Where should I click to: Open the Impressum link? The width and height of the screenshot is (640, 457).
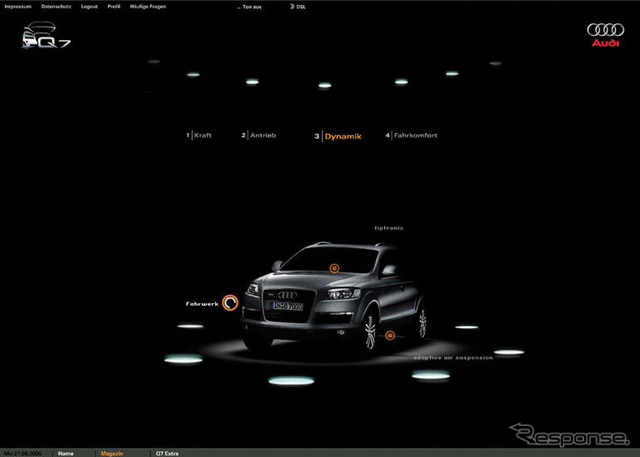click(x=18, y=7)
